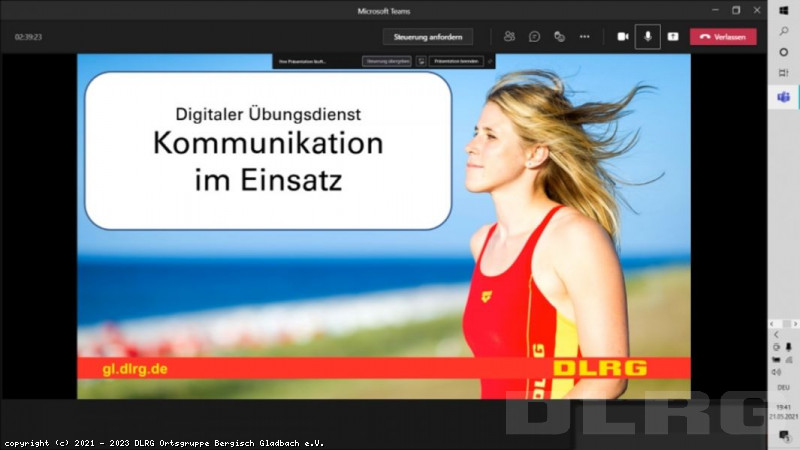Click the share content icon

click(x=673, y=37)
